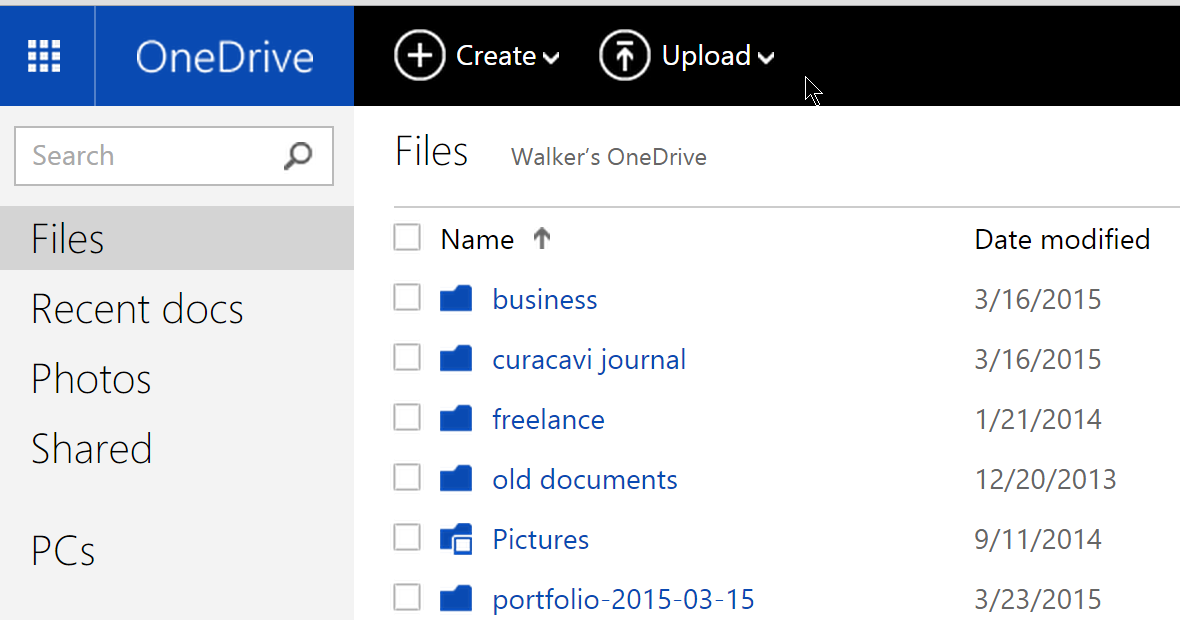This screenshot has height=620, width=1180.
Task: Check the curacavi journal checkbox
Action: click(407, 357)
